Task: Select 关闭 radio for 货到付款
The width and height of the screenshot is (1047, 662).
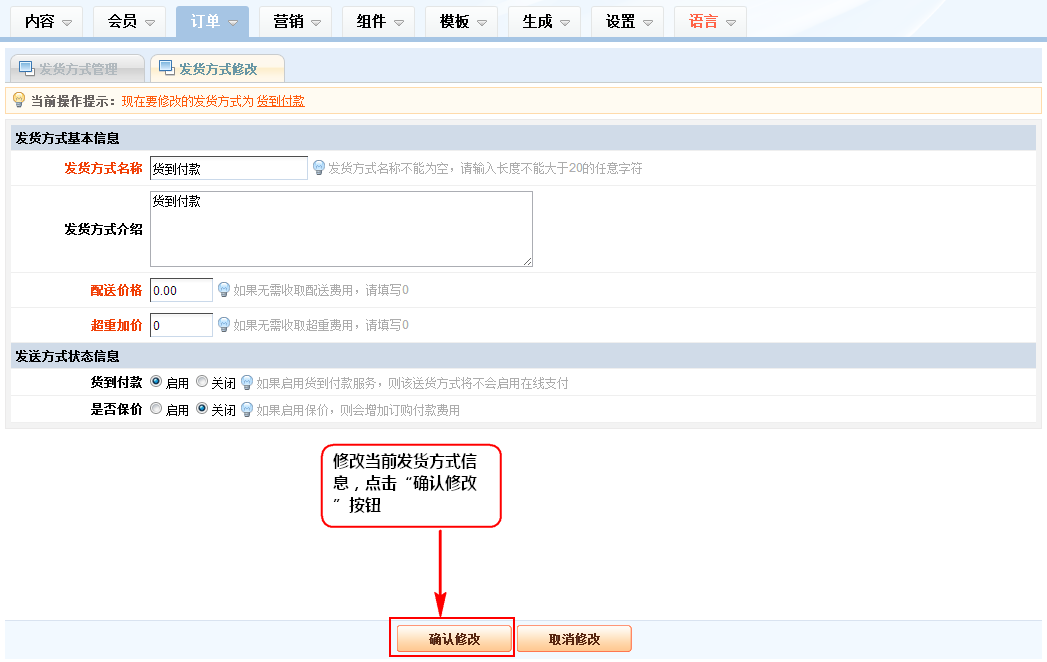Action: coord(202,382)
